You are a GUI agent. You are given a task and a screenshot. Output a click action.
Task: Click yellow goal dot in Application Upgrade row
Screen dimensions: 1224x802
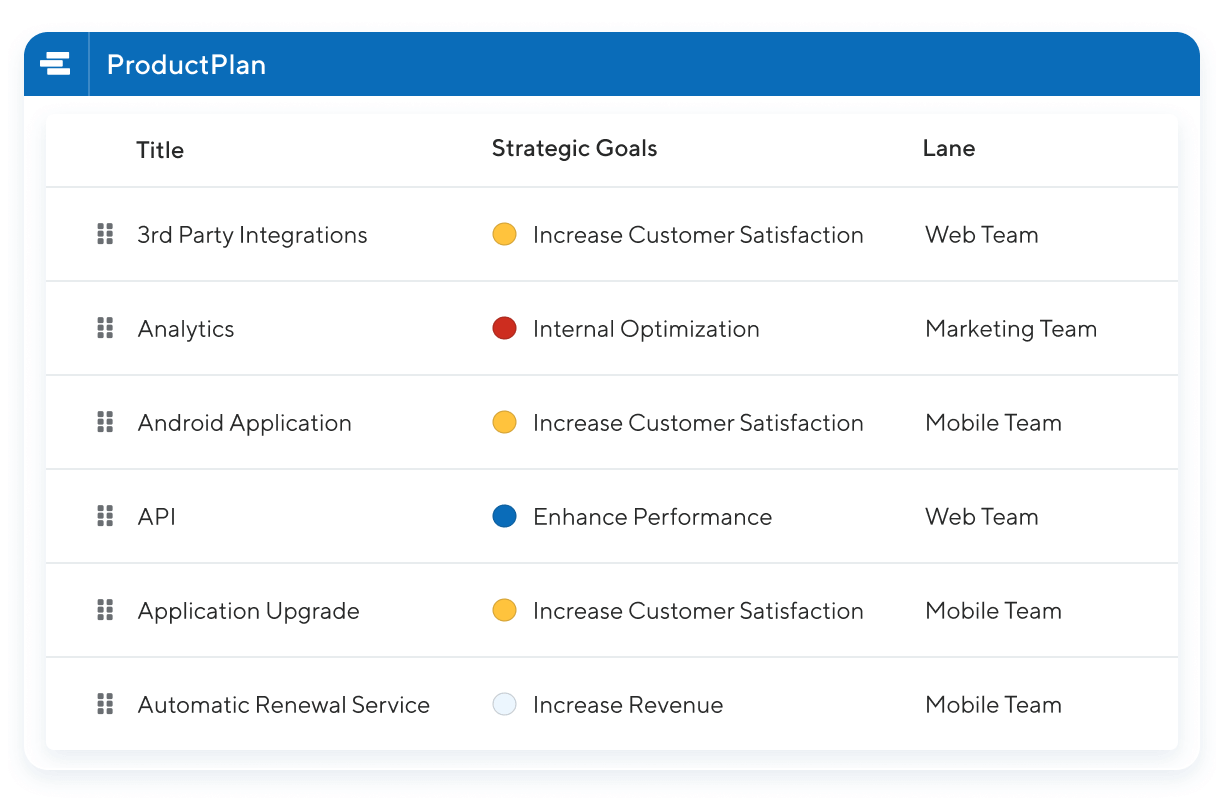[x=505, y=610]
